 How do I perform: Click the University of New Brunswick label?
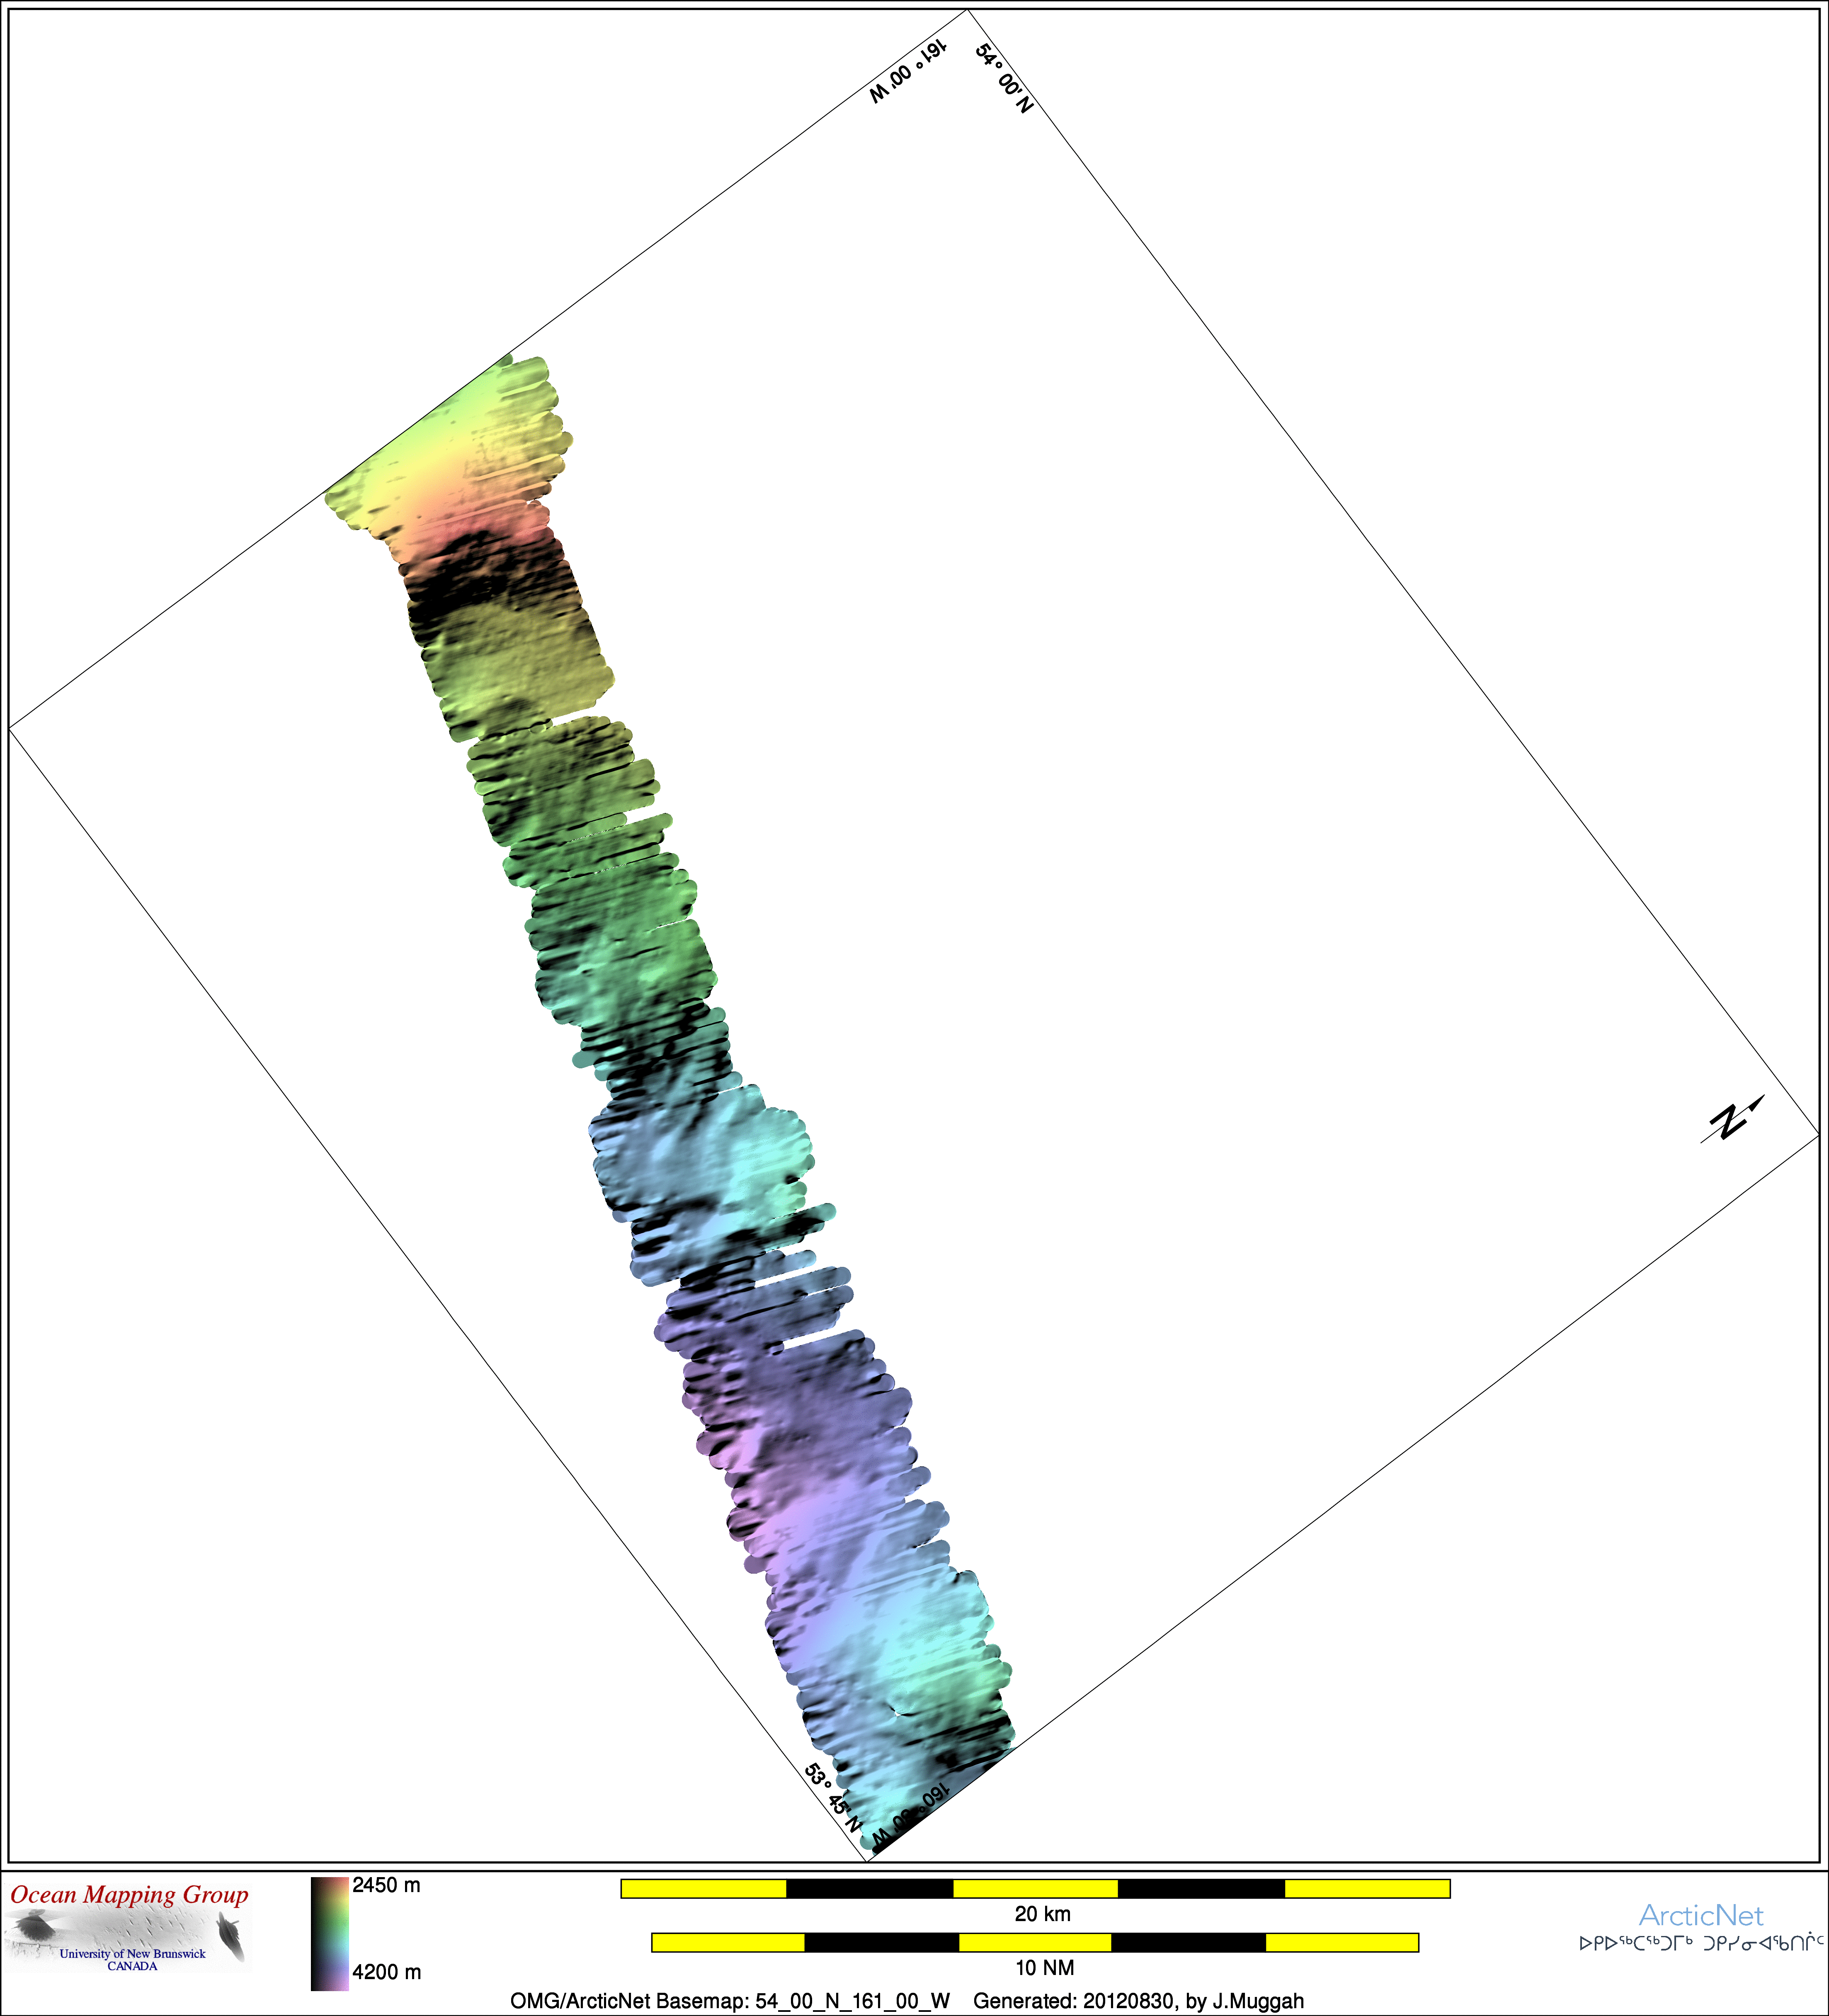(x=132, y=1953)
